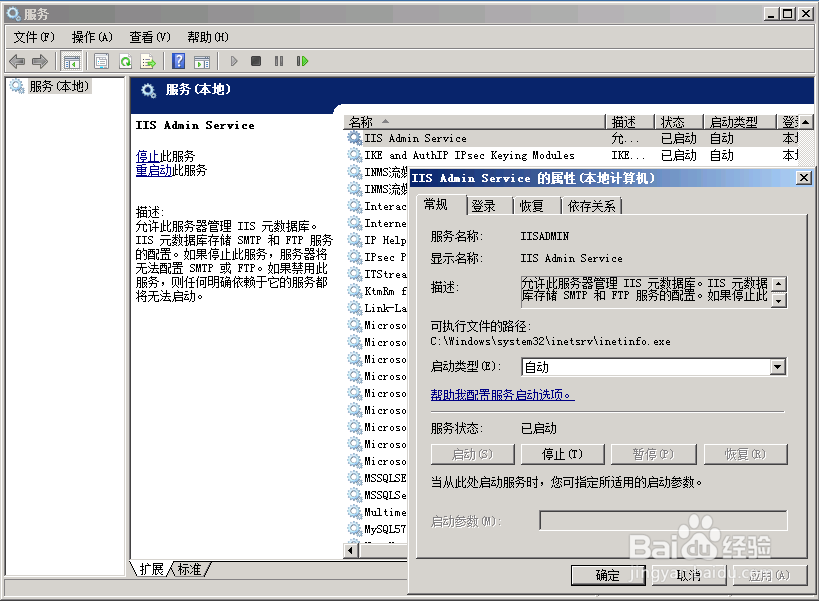Viewport: 819px width, 601px height.
Task: Click gear icon beside ITStrea service row
Action: click(355, 274)
